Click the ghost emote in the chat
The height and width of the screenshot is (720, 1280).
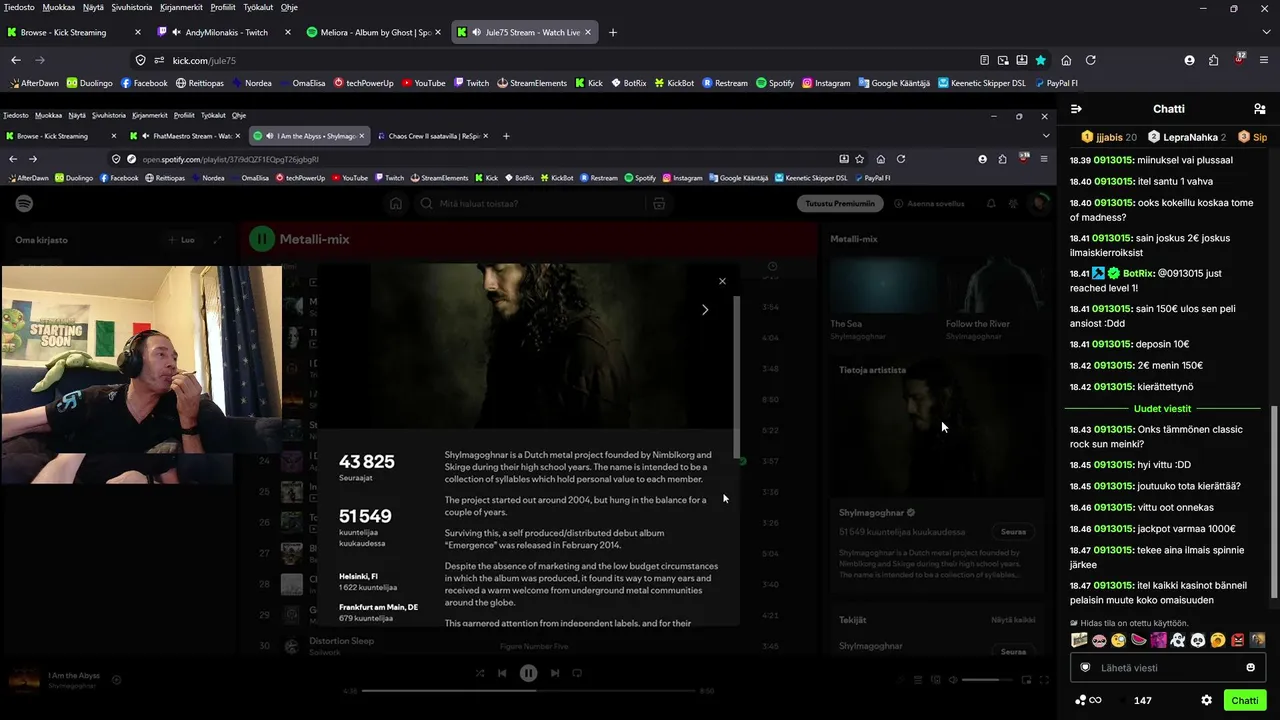point(1178,640)
